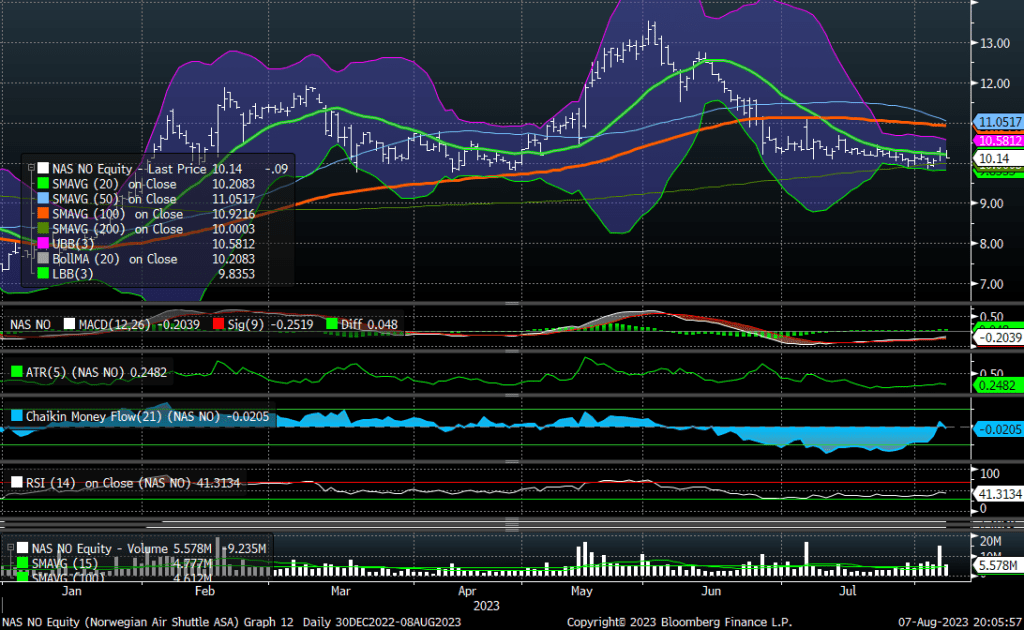1024x630 pixels.
Task: Click the May label on the date axis
Action: [x=581, y=591]
